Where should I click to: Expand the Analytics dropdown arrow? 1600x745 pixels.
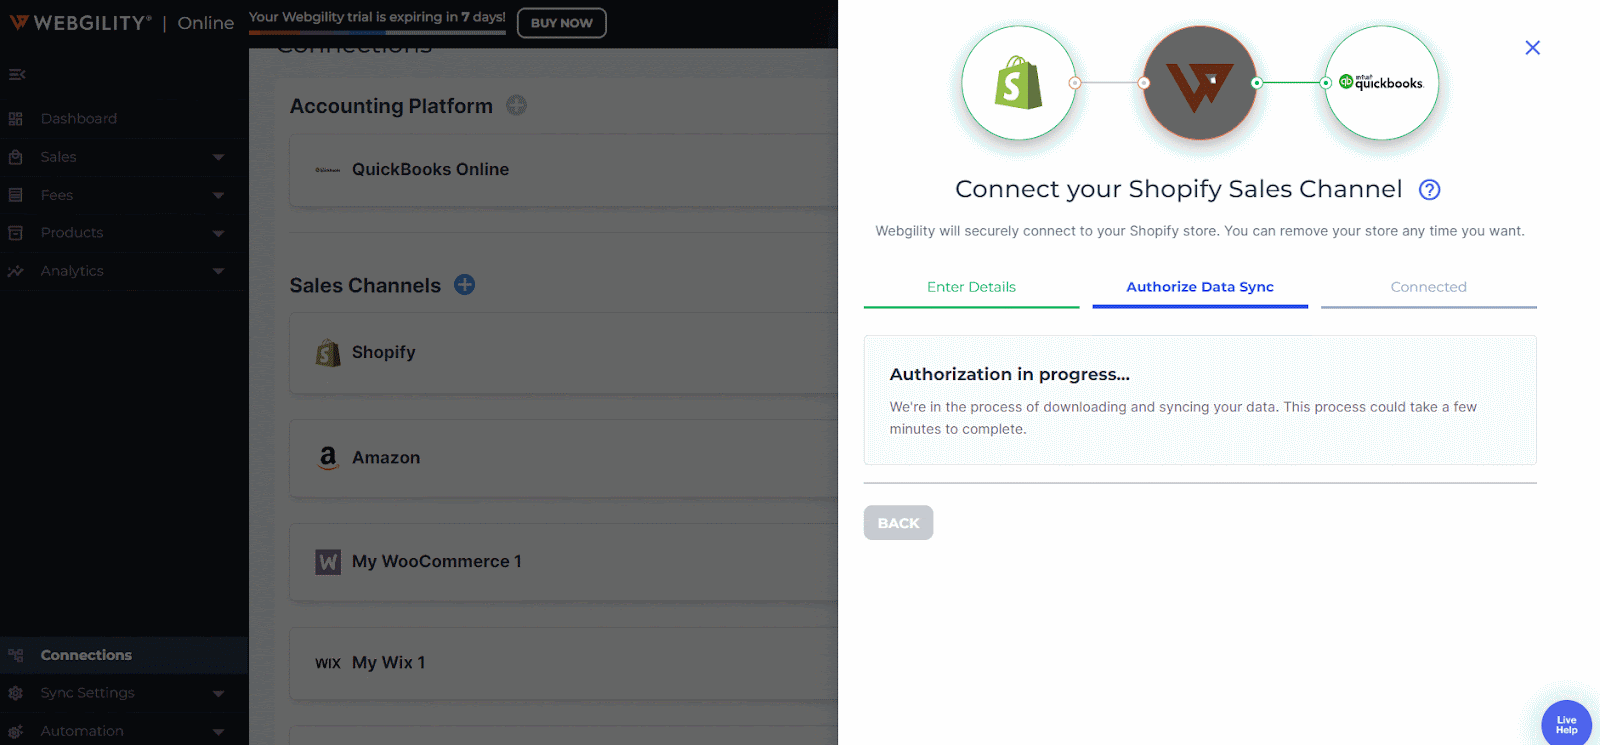click(x=218, y=271)
